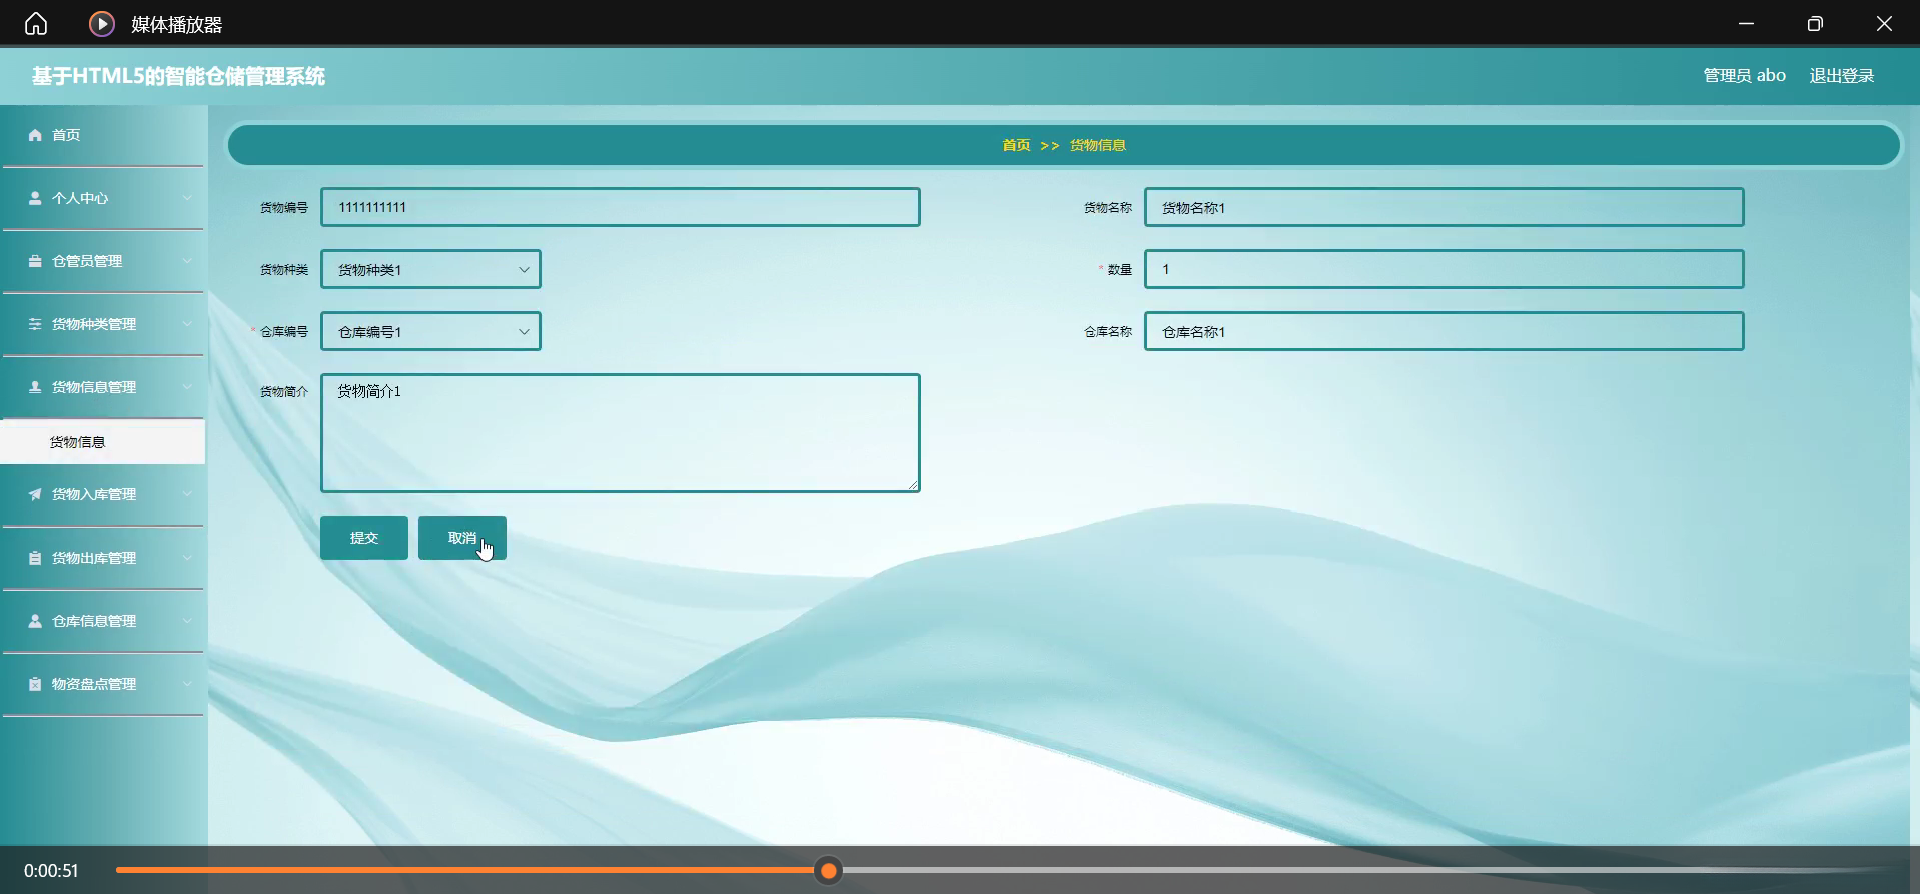1920x894 pixels.
Task: Restore down the media player window
Action: click(1816, 23)
